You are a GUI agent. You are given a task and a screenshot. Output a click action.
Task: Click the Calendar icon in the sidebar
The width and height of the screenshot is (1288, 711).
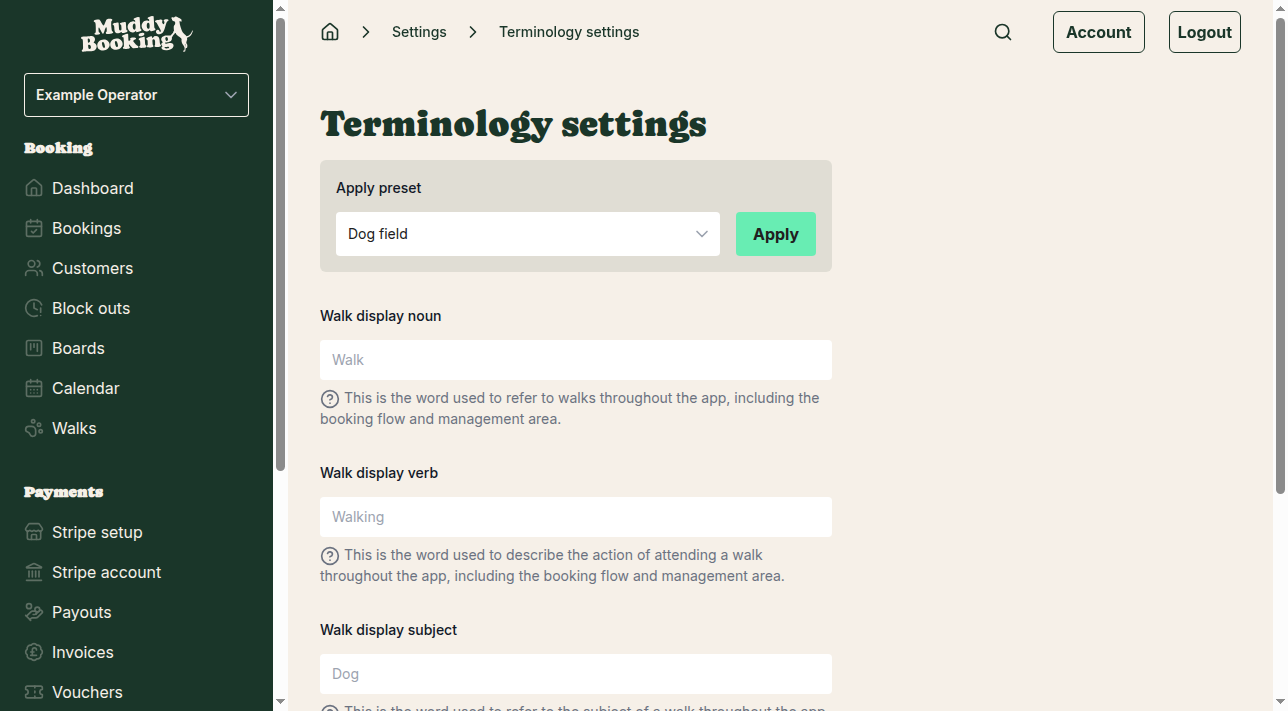click(x=33, y=388)
